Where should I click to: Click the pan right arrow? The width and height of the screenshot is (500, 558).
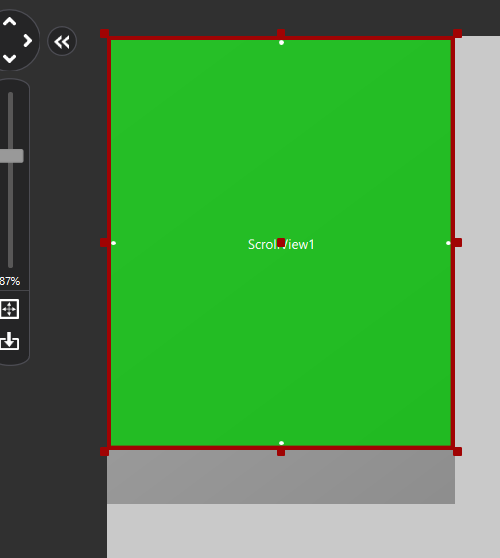(x=27, y=41)
